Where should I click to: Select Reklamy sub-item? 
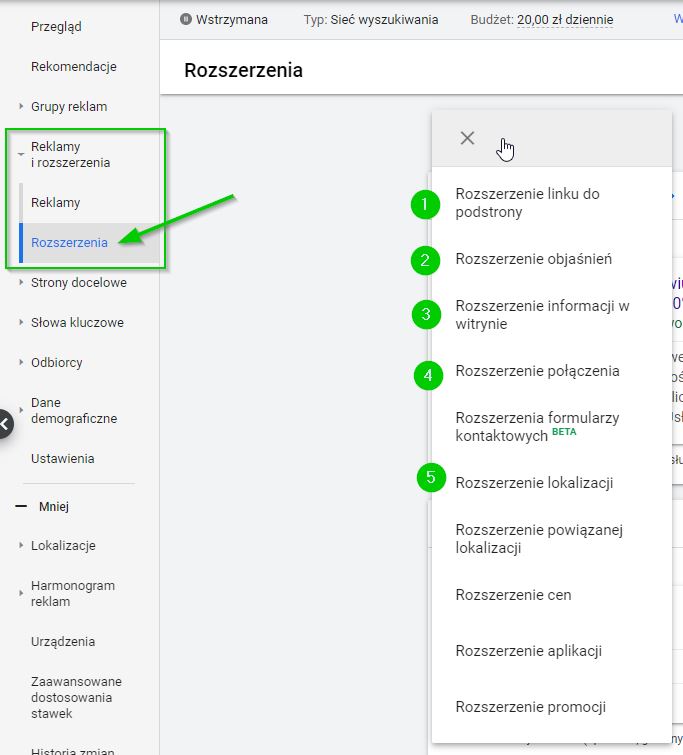[55, 203]
